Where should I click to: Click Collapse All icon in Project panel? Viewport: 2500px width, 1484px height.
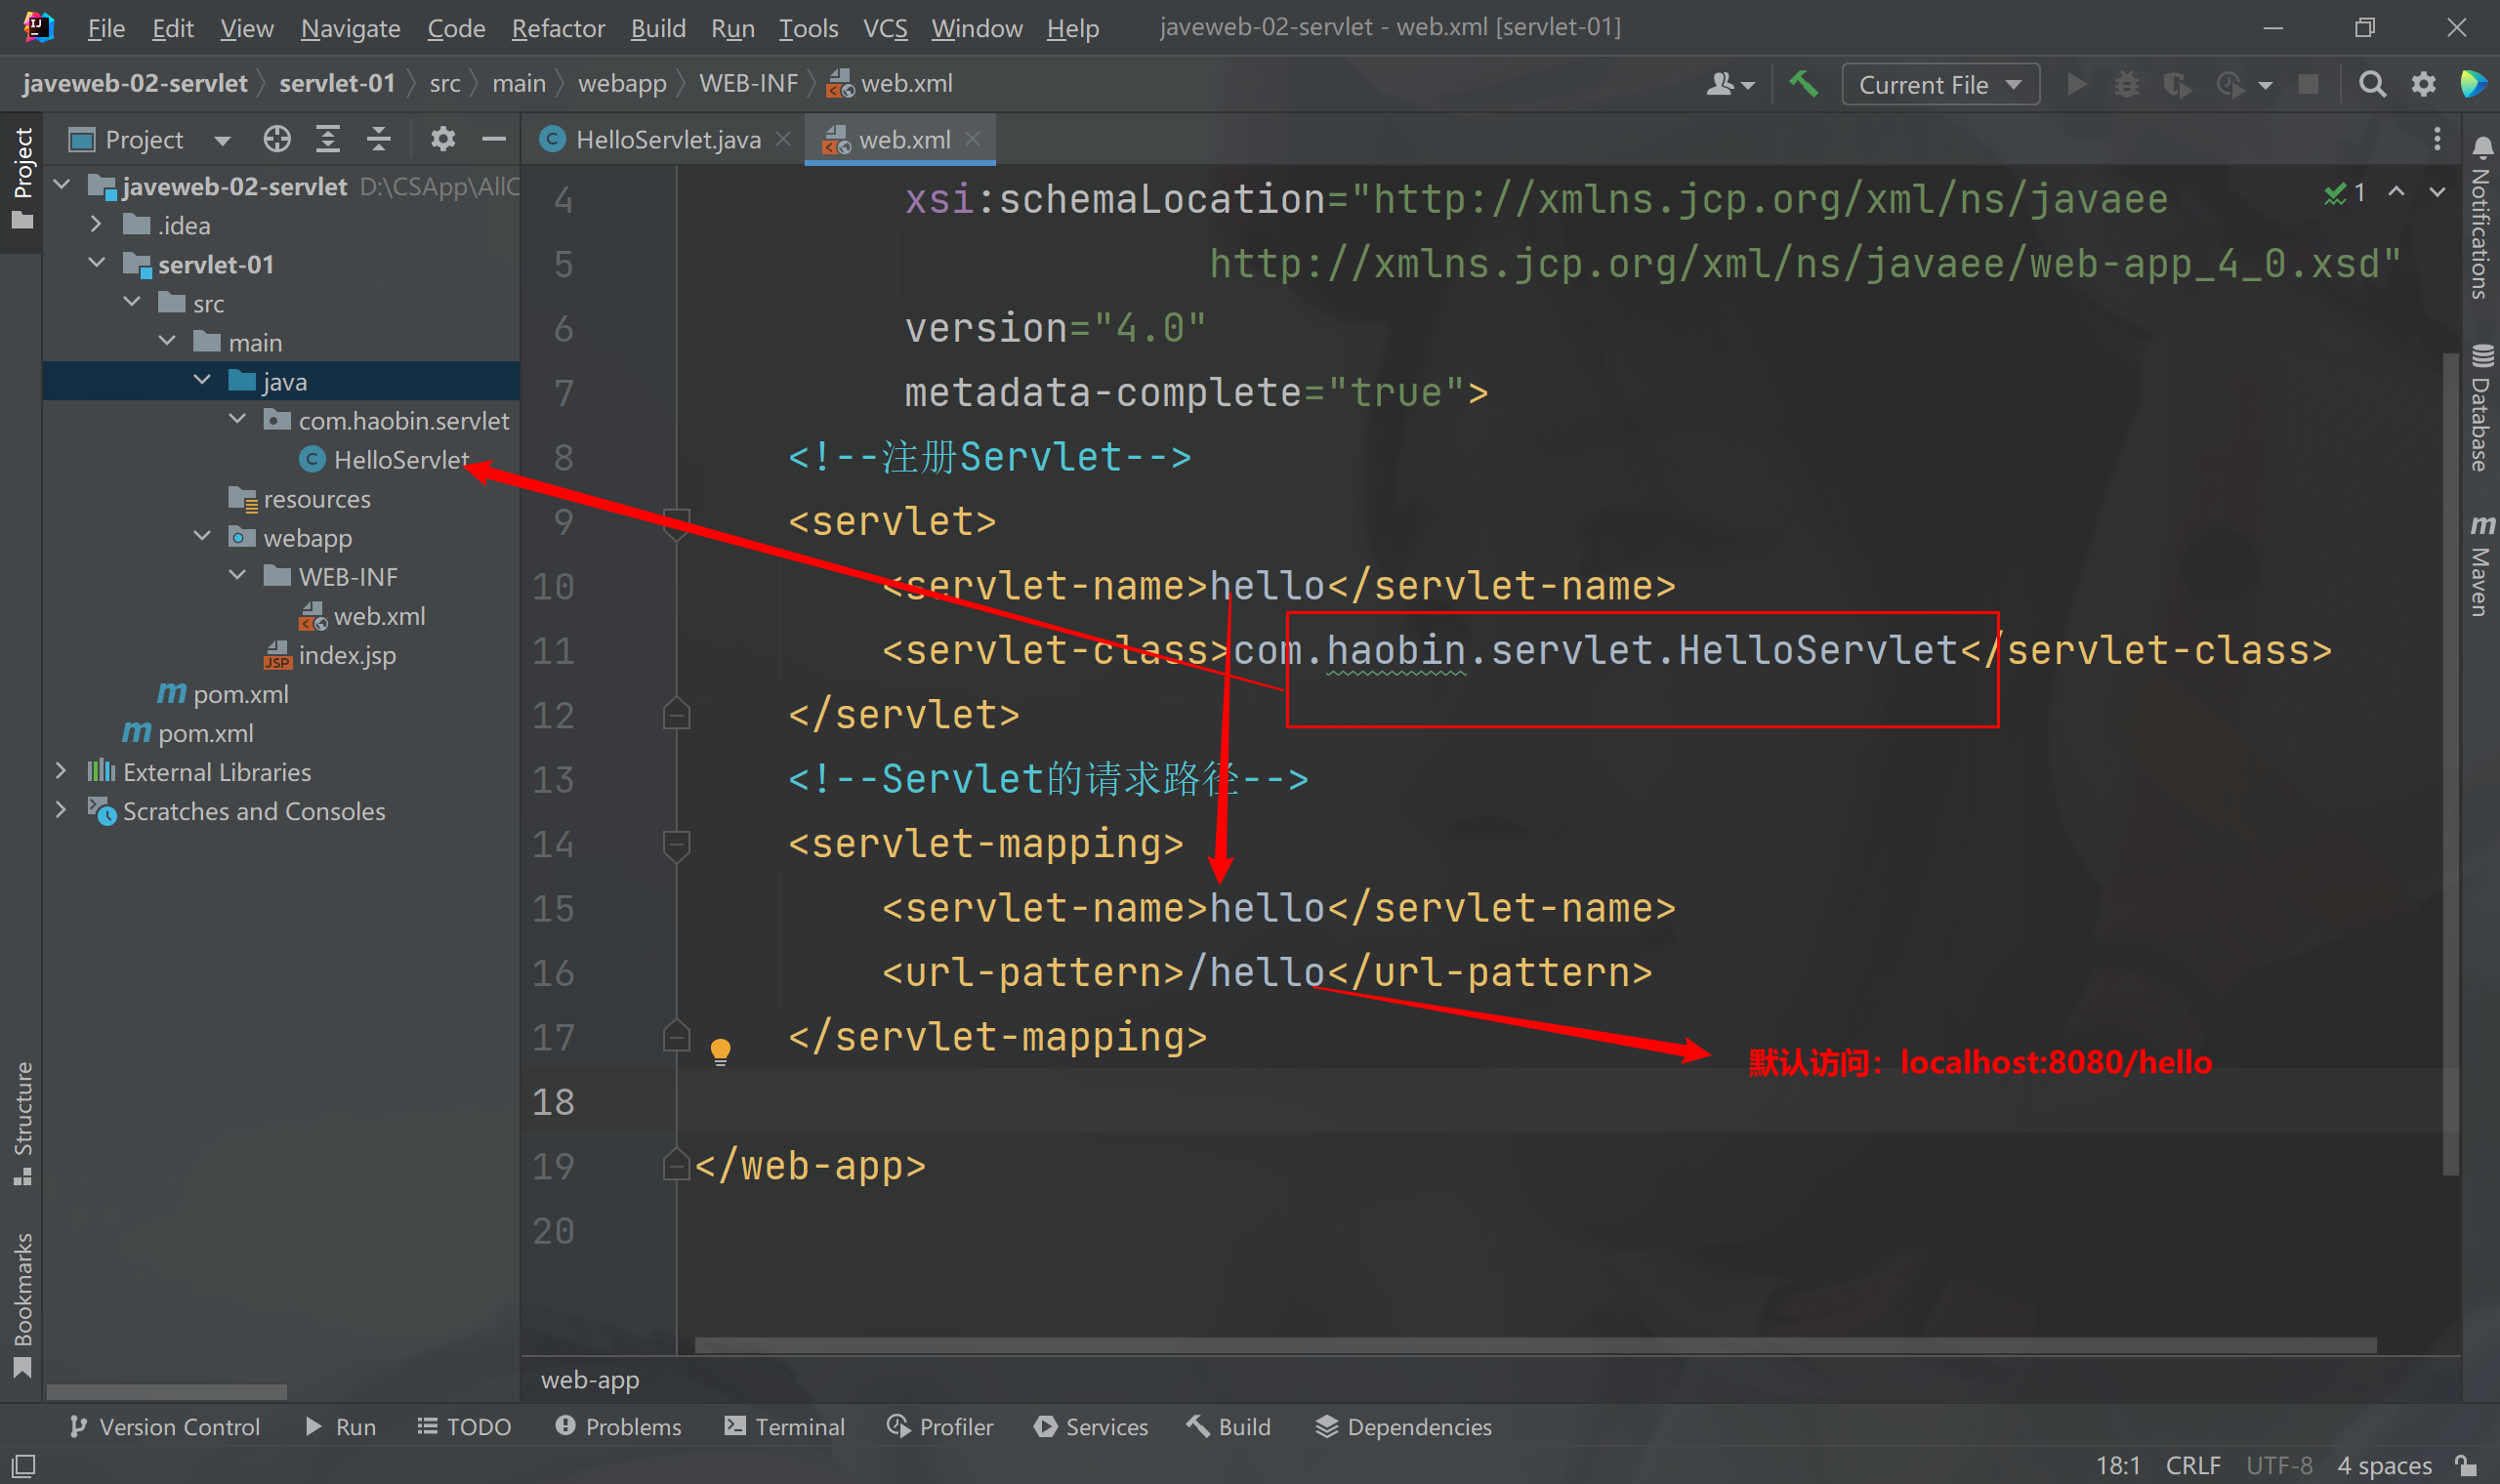pyautogui.click(x=378, y=139)
